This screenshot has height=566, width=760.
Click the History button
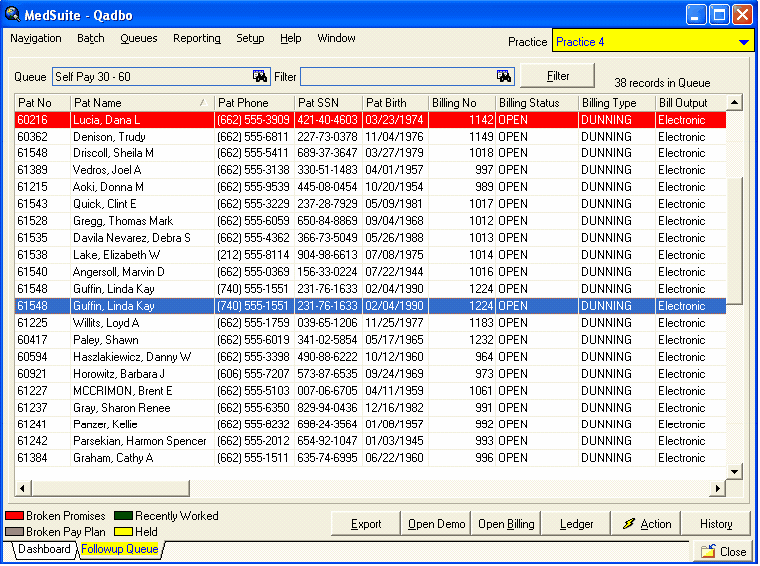coord(716,524)
